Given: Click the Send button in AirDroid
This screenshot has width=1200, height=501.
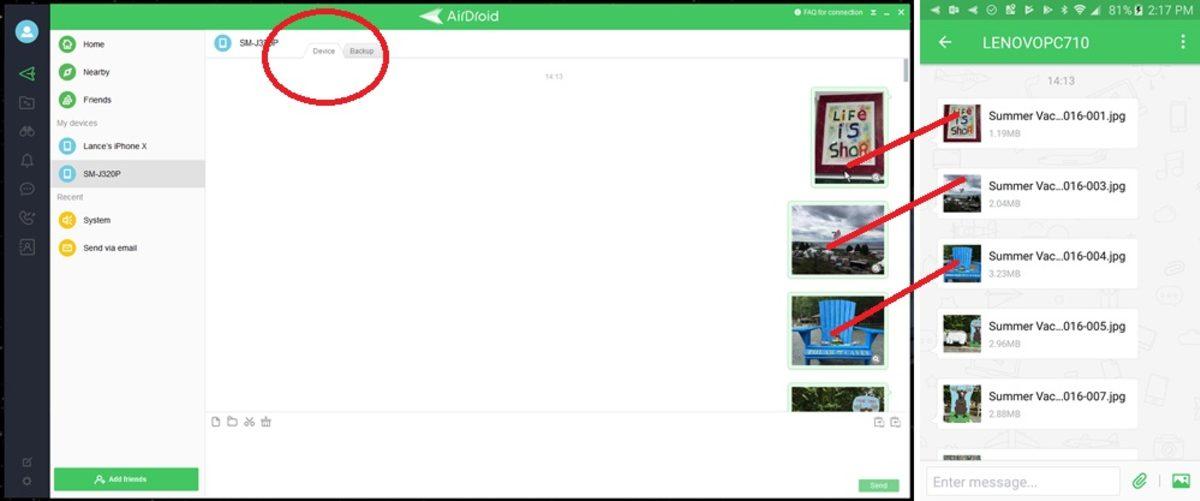Looking at the screenshot, I should click(878, 485).
